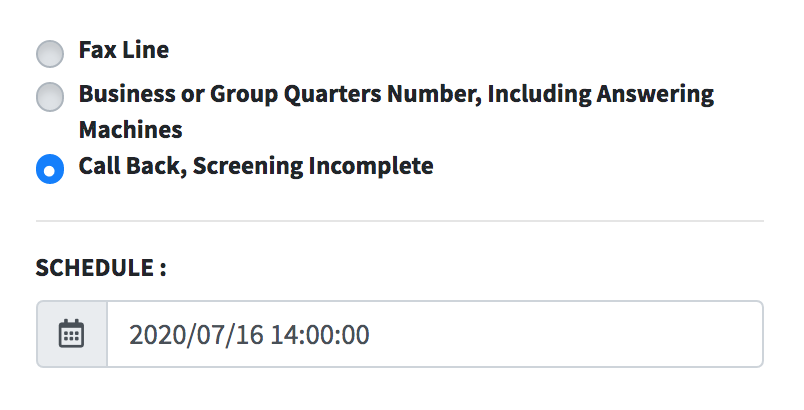Choose Business or Group Quarters Number radio
804x410 pixels.
coord(50,96)
